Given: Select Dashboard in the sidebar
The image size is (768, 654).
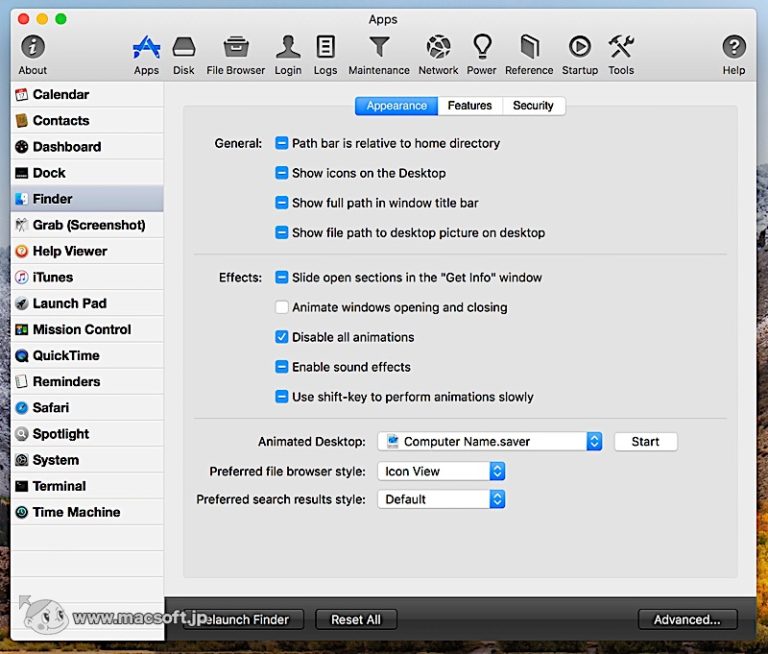Looking at the screenshot, I should click(x=87, y=146).
